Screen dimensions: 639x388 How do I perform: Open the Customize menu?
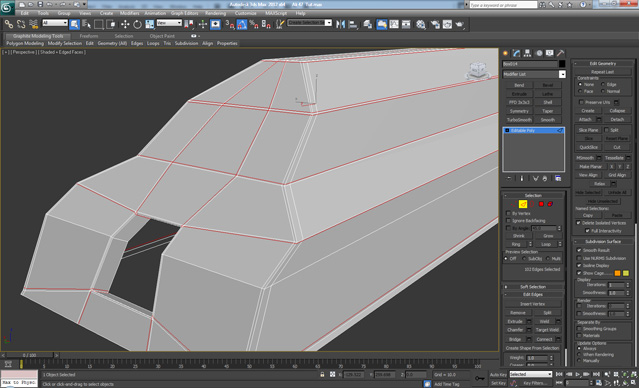point(246,13)
